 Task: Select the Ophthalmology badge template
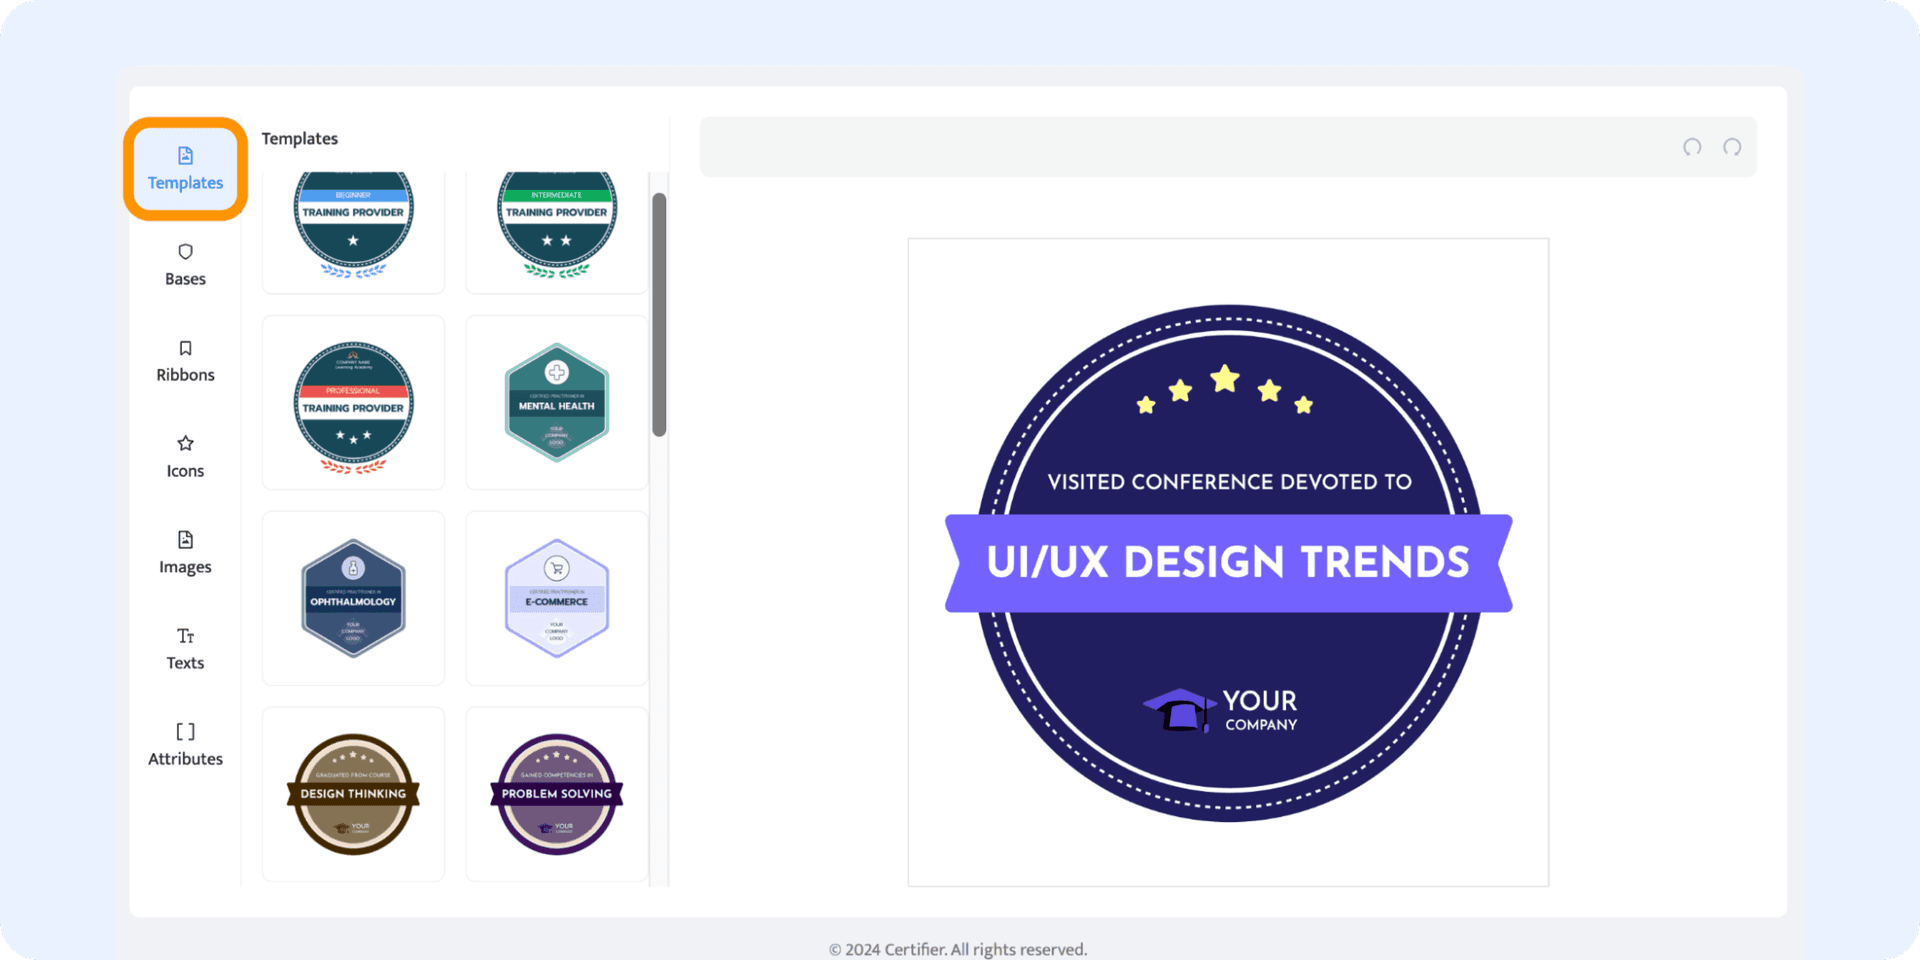pos(353,598)
